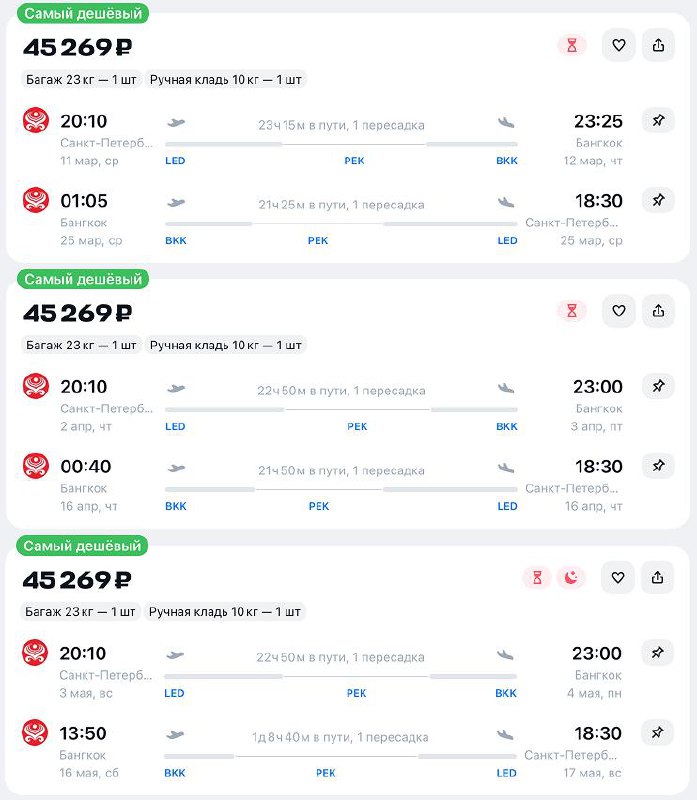Click the night transfer moon icon
The width and height of the screenshot is (697, 800).
[571, 577]
